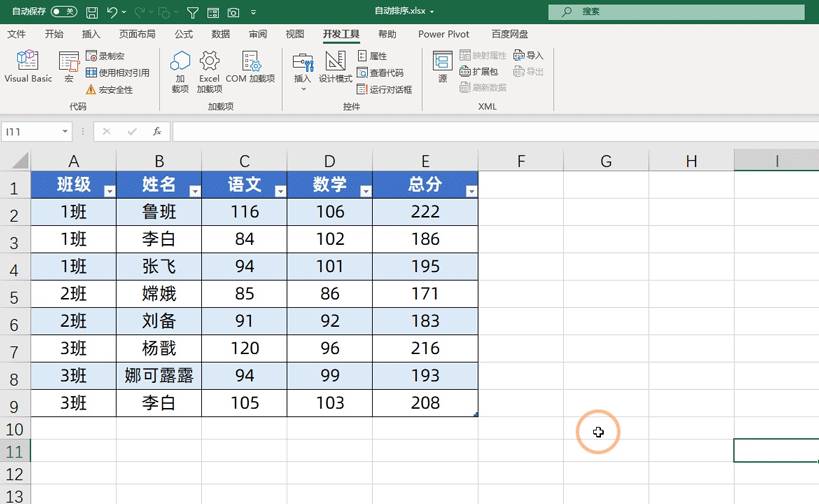Click the form icon in quick access toolbar

(213, 12)
